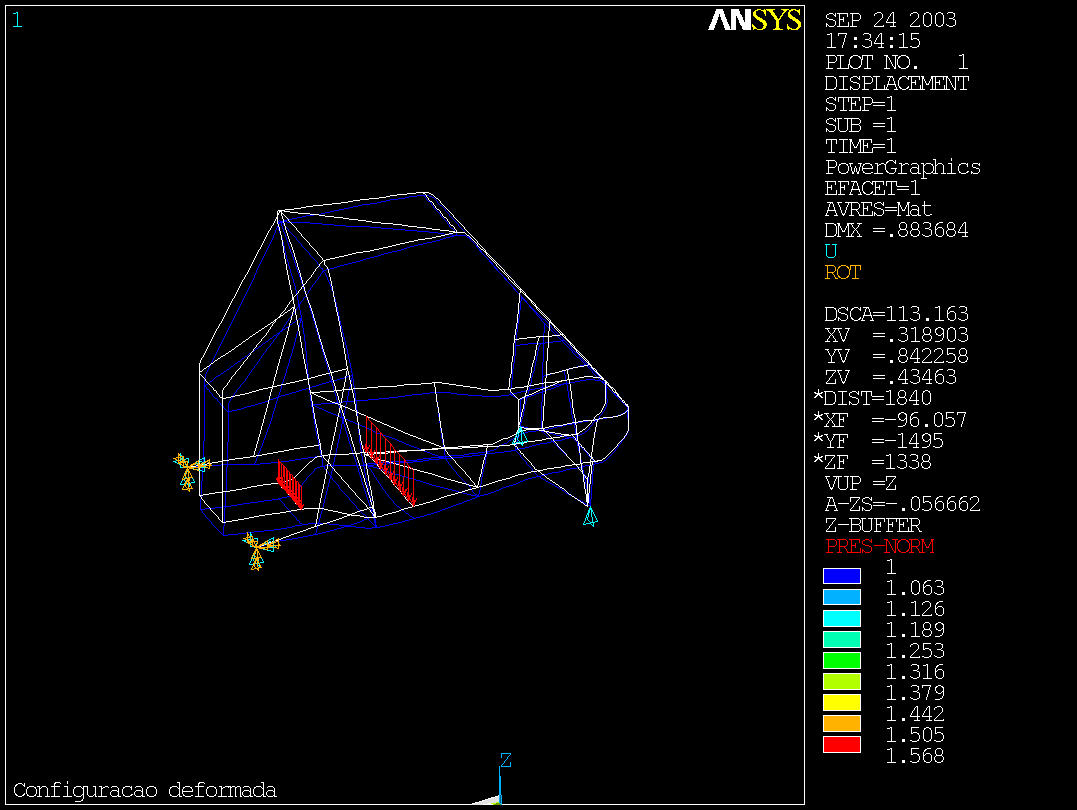This screenshot has width=1077, height=810.
Task: Pick the green legend color swatch
Action: click(x=841, y=660)
